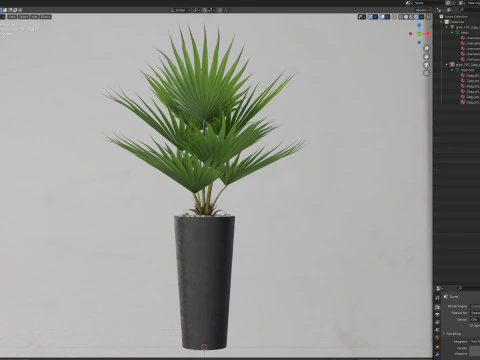Open the Feature Set dropdown
Screen dimensions: 480x360
pos(475,313)
